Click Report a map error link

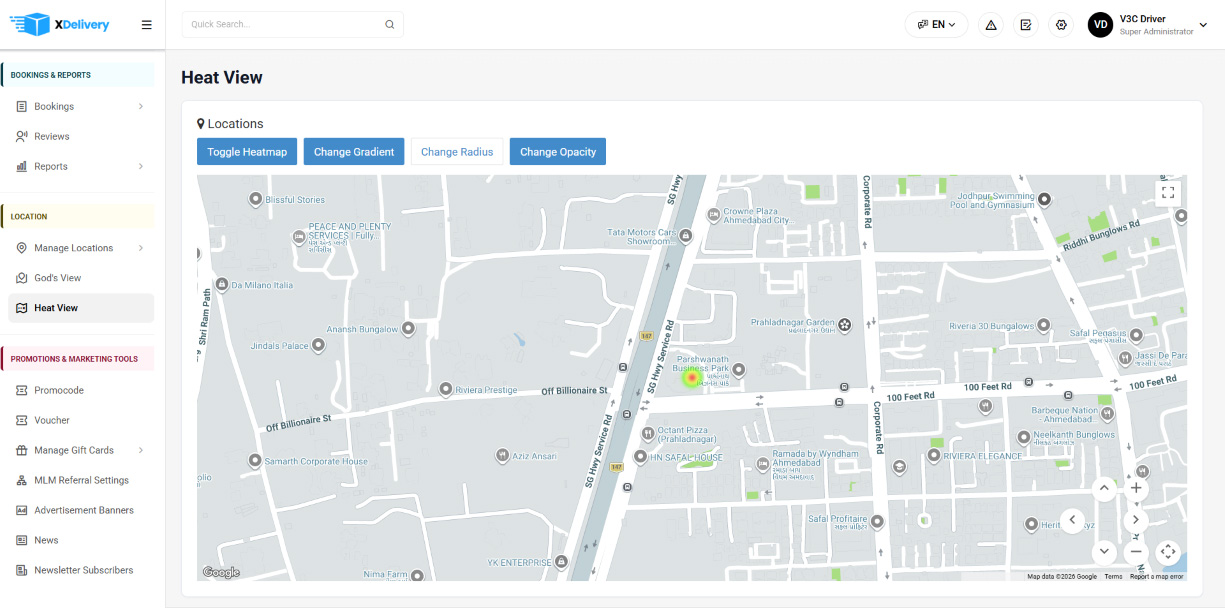pyautogui.click(x=1157, y=576)
